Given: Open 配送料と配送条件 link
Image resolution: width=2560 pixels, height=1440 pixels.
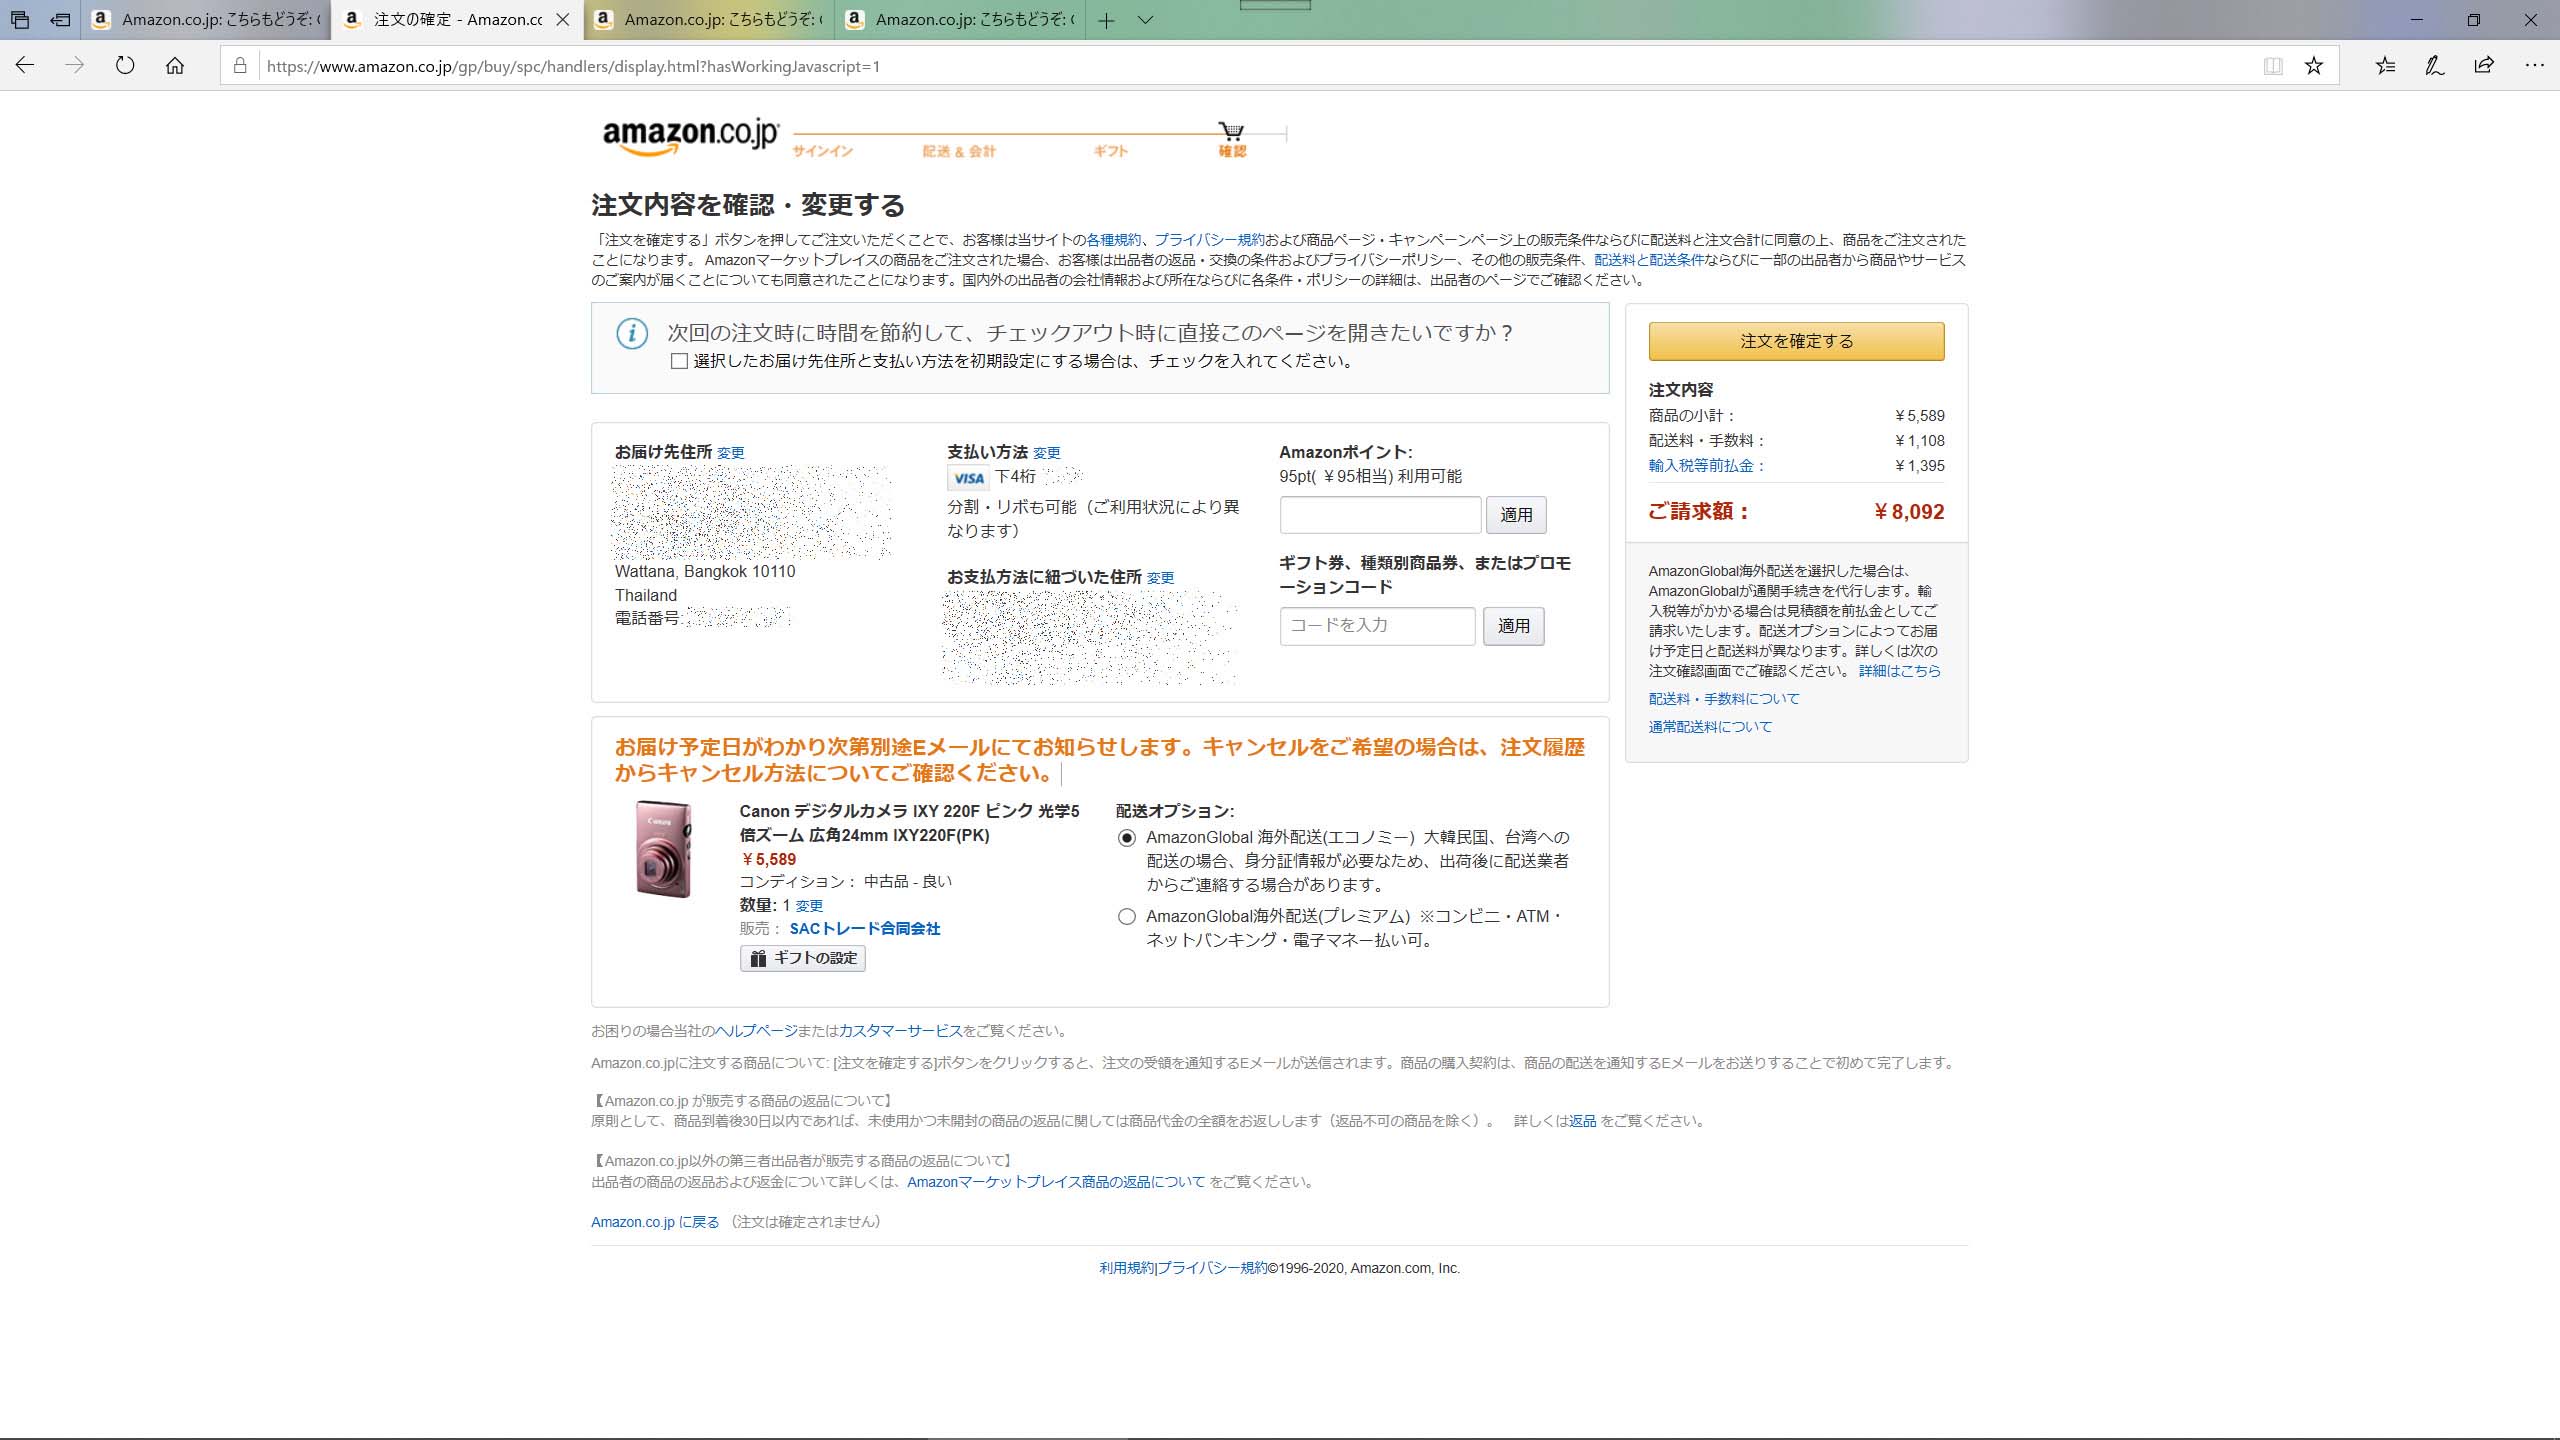Looking at the screenshot, I should (x=1649, y=260).
